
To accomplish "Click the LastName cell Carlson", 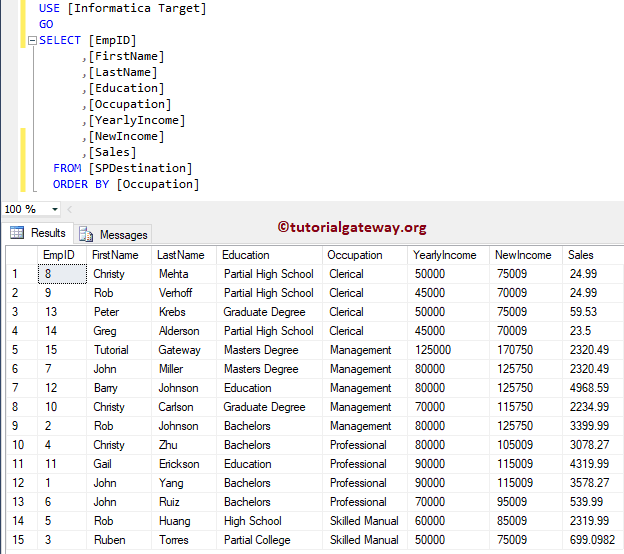I will pos(184,407).
